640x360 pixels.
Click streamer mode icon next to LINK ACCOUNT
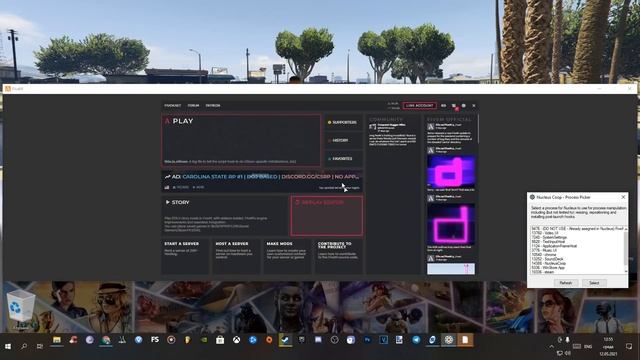[443, 106]
